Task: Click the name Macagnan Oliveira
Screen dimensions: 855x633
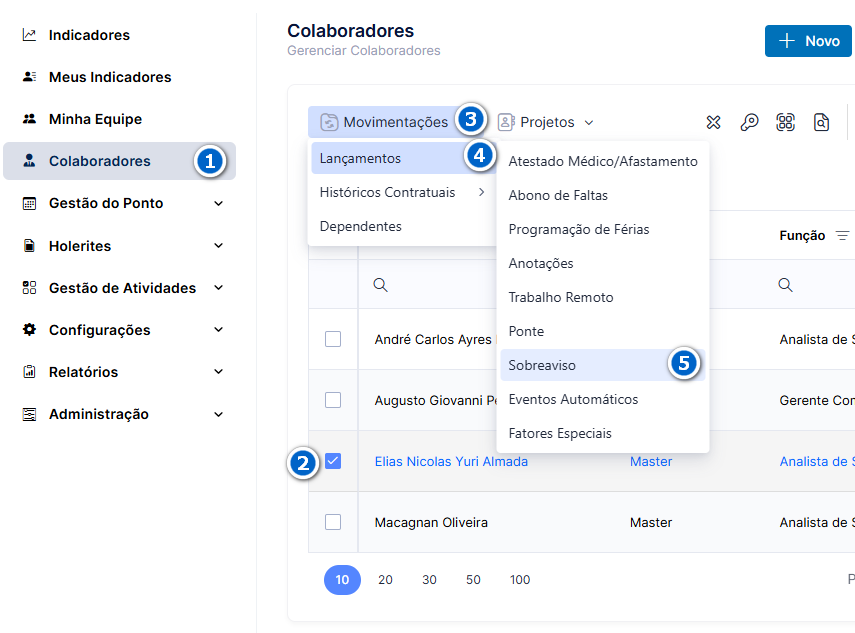Action: click(431, 522)
